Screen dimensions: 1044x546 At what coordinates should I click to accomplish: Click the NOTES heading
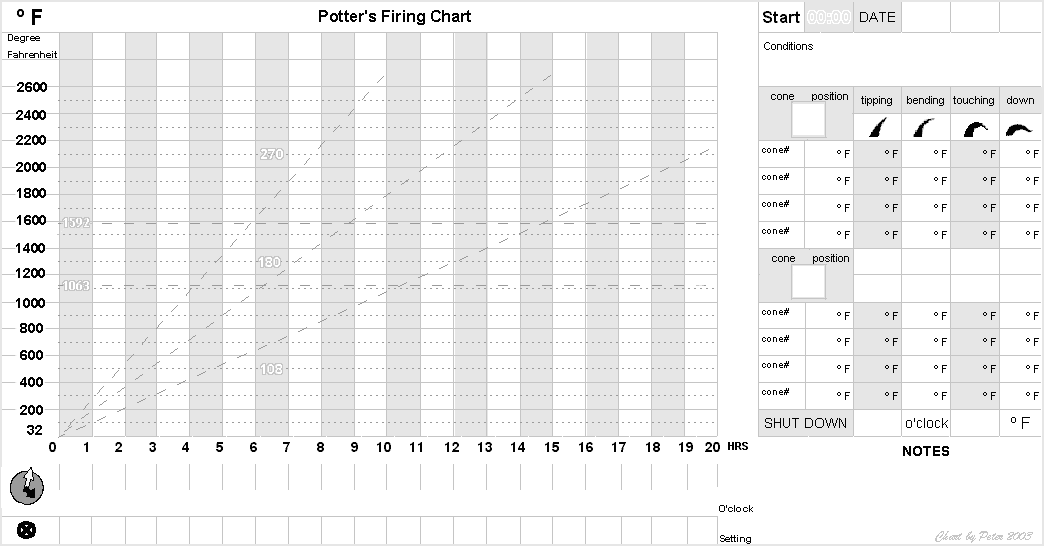tap(925, 451)
